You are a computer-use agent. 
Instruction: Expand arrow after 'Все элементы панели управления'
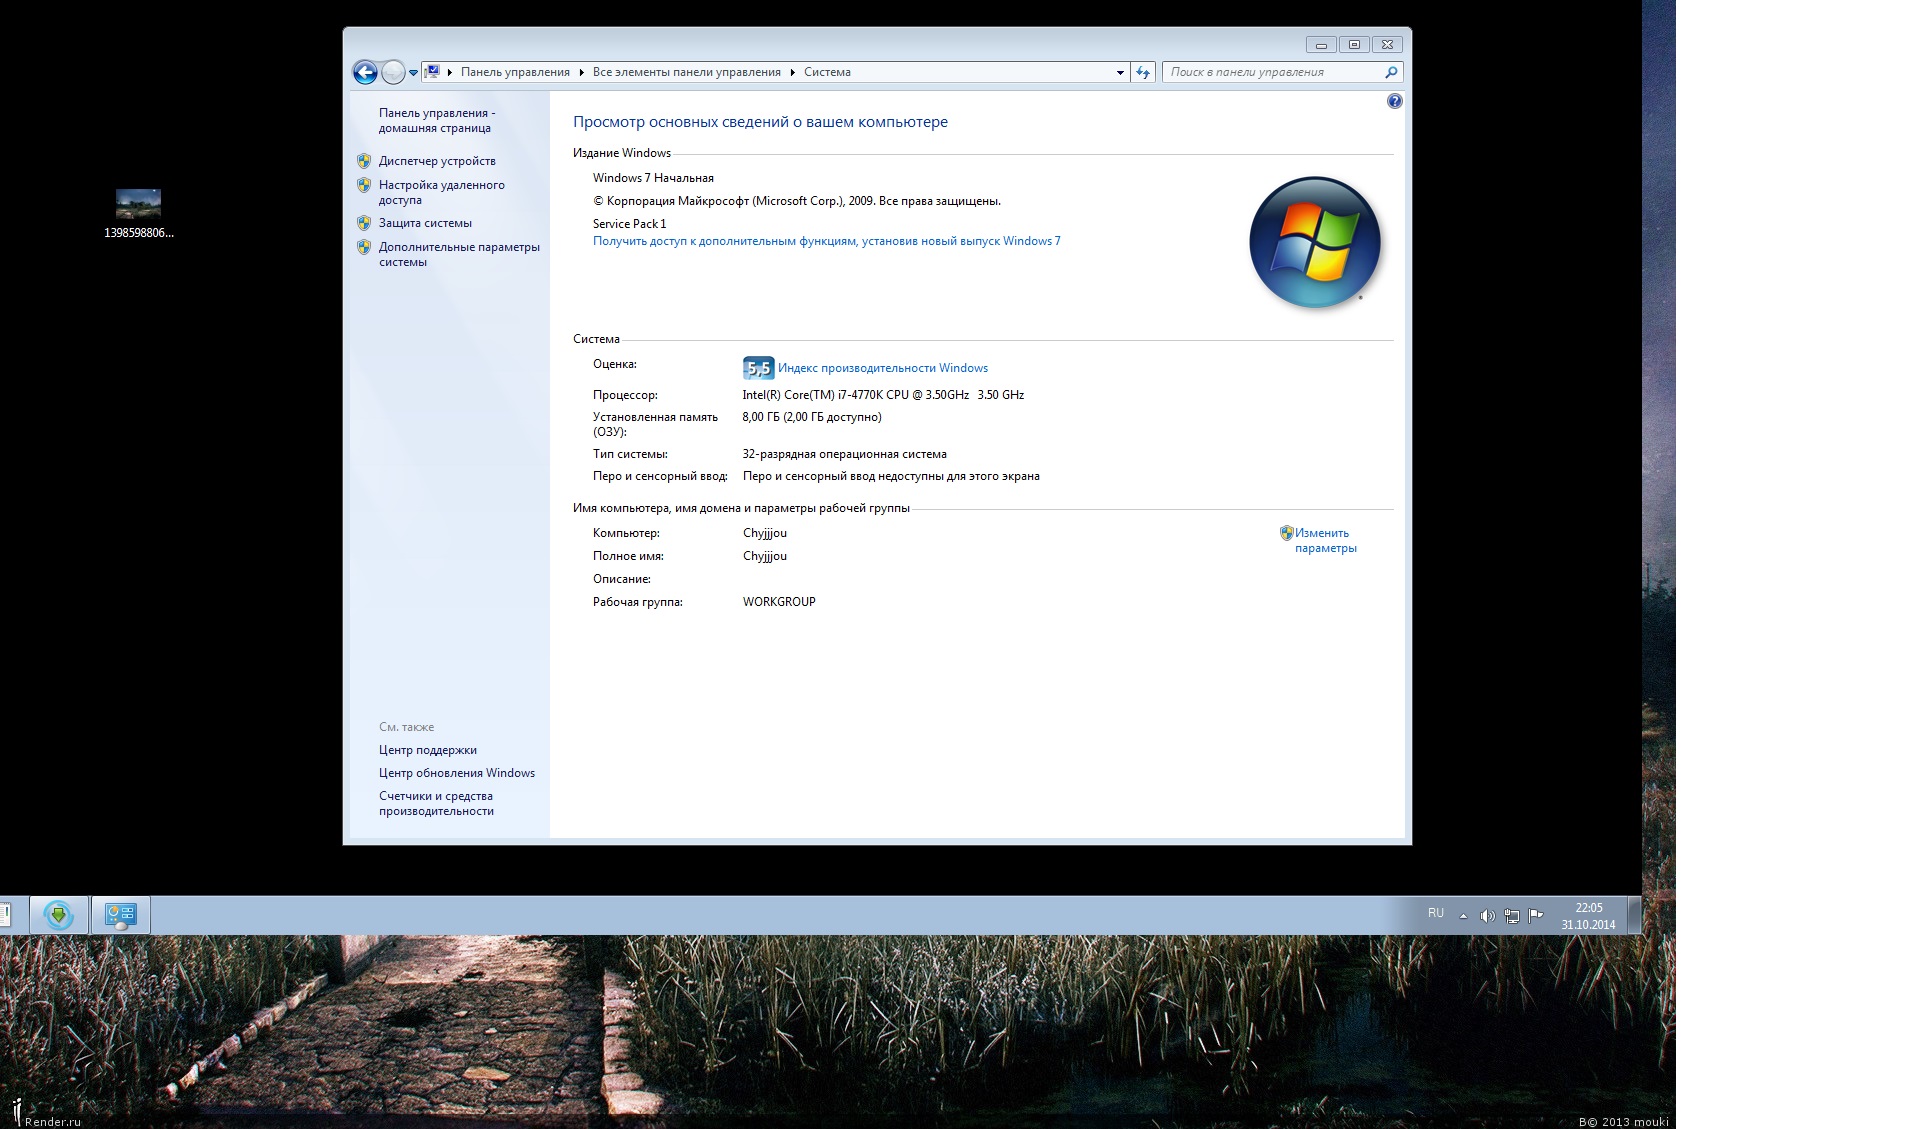pyautogui.click(x=792, y=72)
